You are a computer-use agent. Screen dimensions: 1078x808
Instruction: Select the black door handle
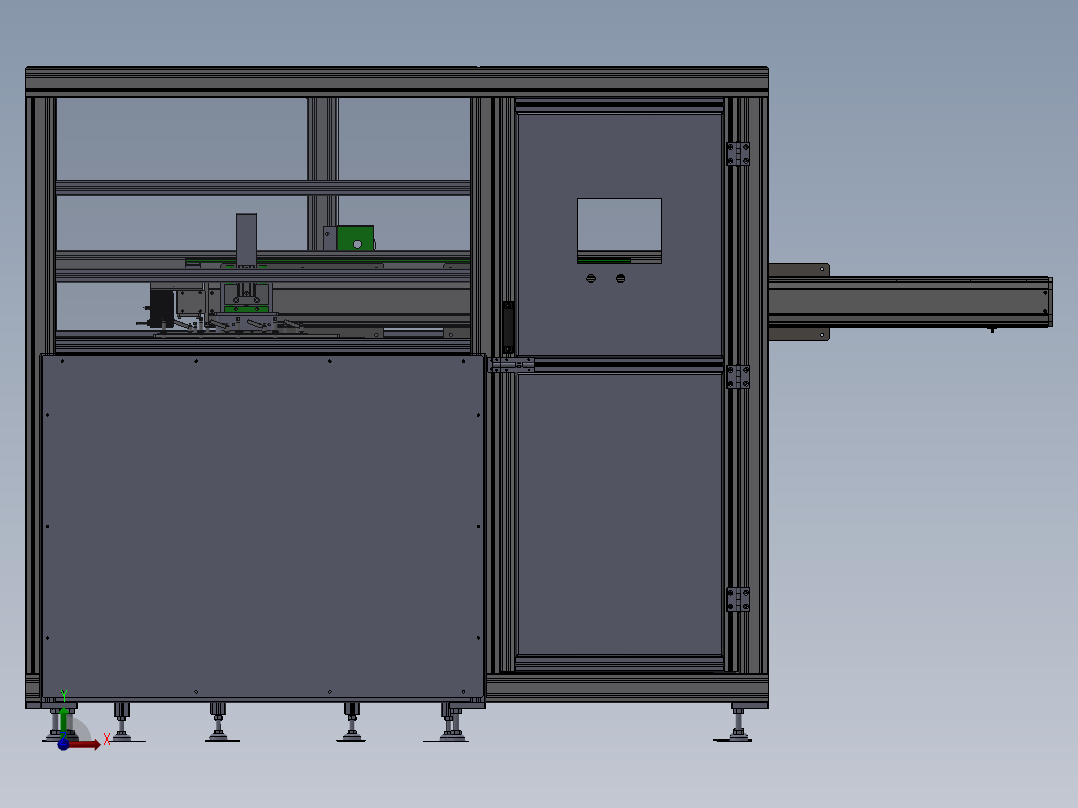[508, 327]
